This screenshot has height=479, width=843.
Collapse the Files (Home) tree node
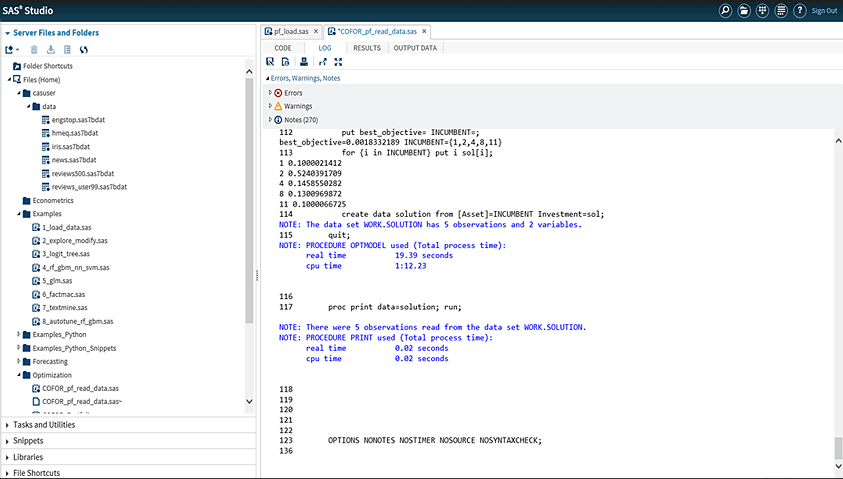coord(9,80)
